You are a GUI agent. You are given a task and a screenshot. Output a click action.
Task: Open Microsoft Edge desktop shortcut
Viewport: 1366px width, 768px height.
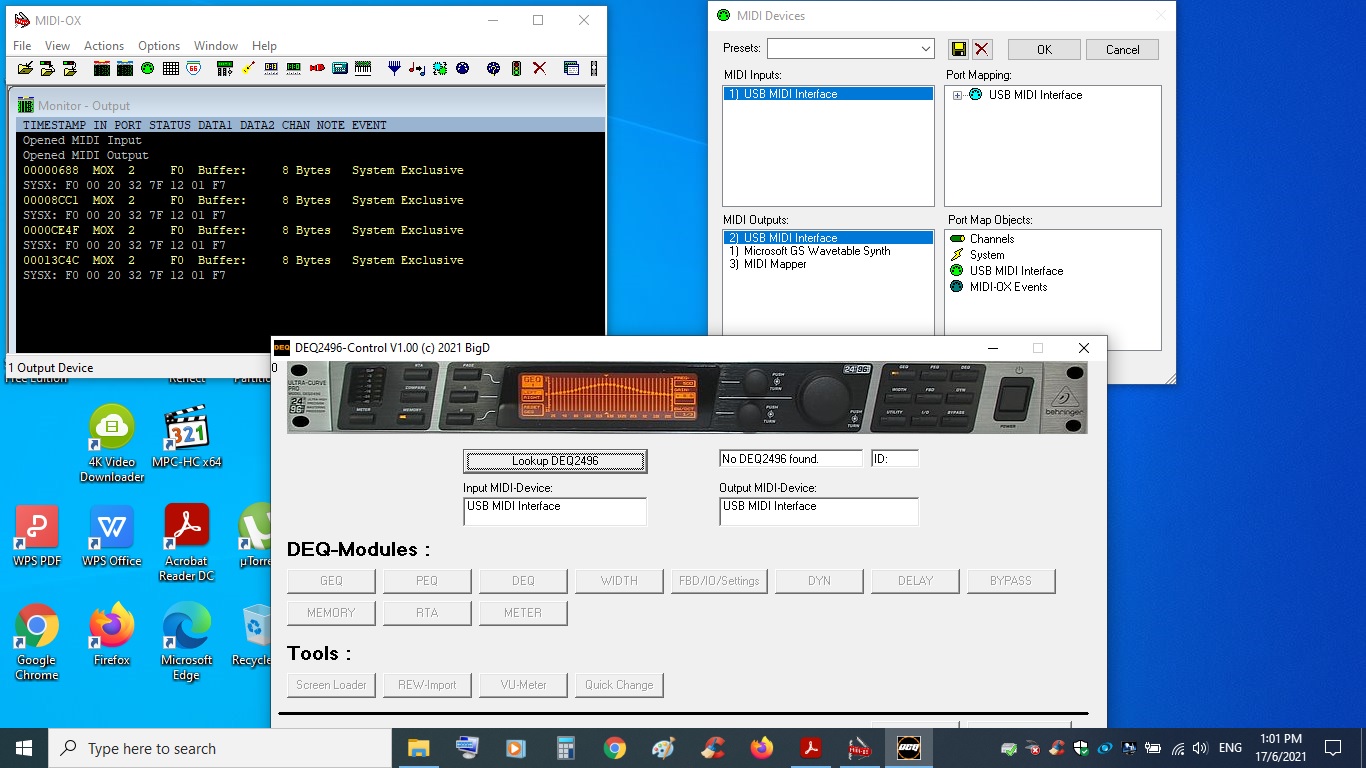coord(186,642)
